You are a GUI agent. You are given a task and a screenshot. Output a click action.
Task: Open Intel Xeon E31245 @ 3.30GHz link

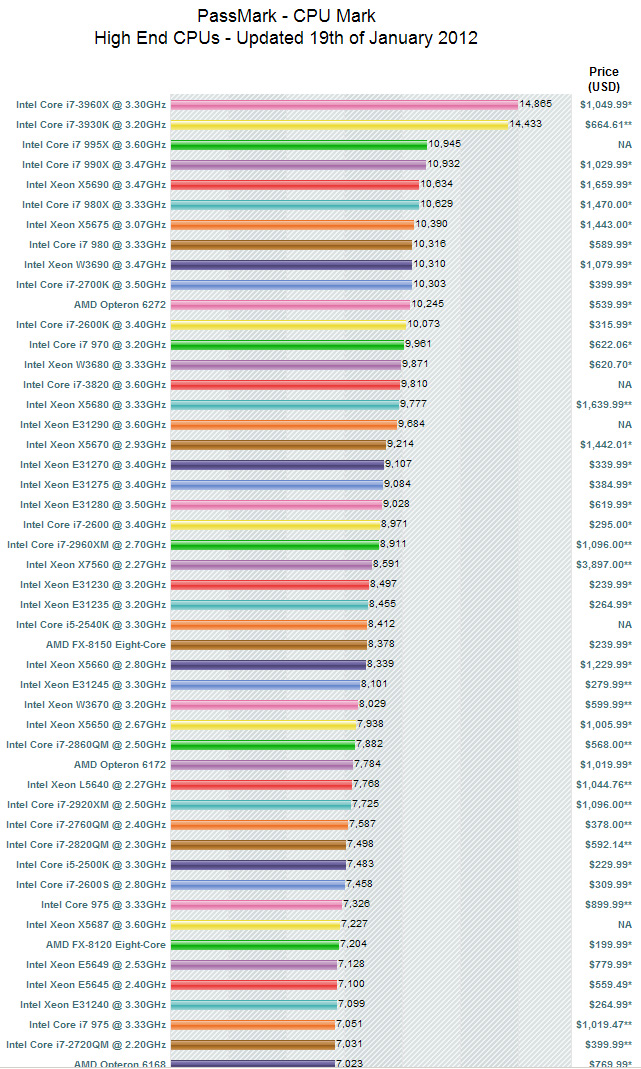[93, 684]
